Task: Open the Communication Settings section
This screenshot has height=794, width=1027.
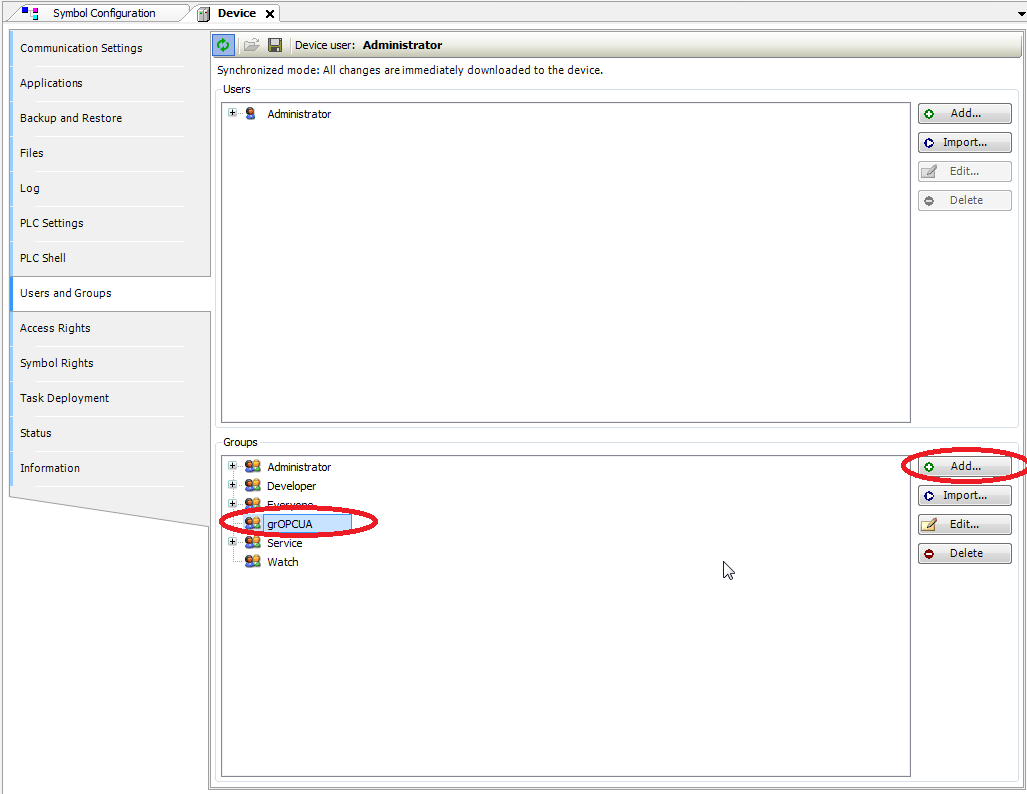Action: coord(81,48)
